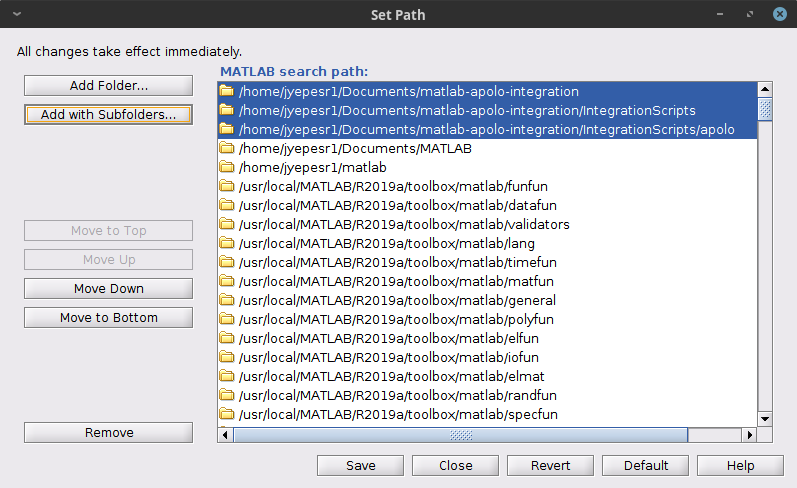Screen dimensions: 797x488
Task: Click folder icon beside datafun path
Action: tap(227, 205)
